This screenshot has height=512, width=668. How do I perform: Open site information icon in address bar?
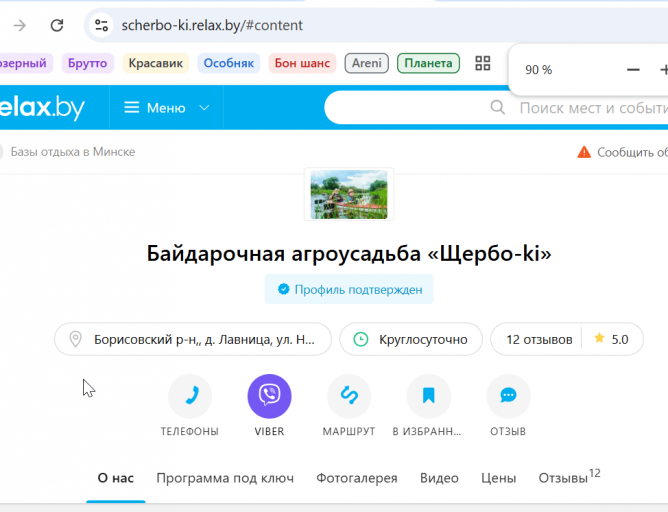click(x=101, y=26)
